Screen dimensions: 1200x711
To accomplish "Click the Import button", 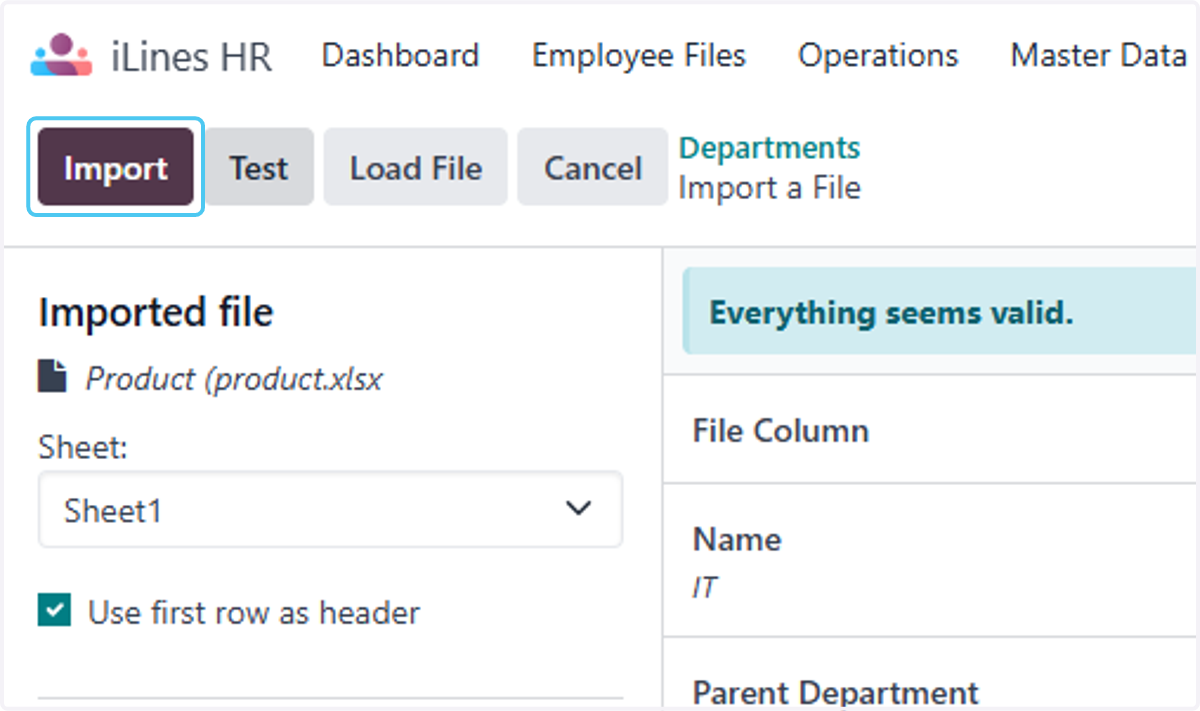I will (x=116, y=167).
